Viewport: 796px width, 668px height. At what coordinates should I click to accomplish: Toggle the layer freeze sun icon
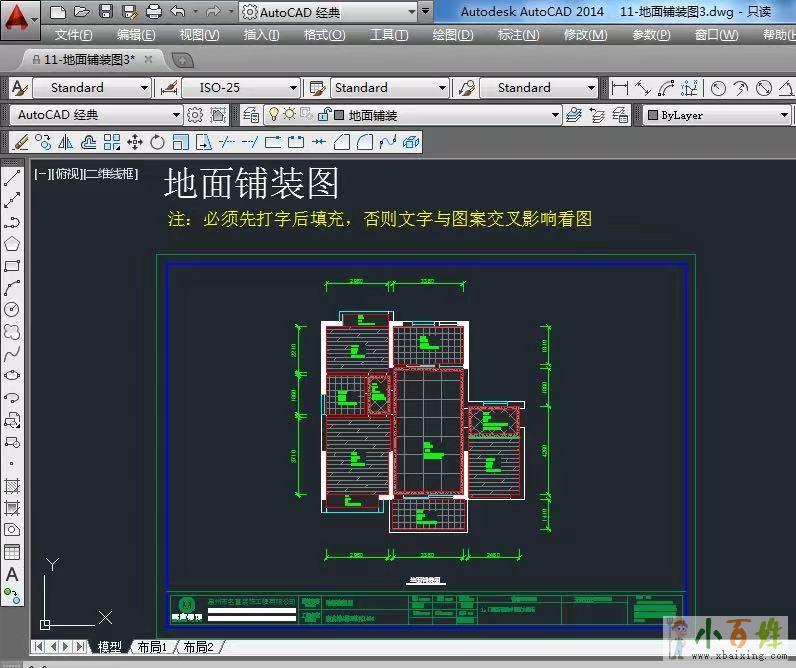[289, 115]
